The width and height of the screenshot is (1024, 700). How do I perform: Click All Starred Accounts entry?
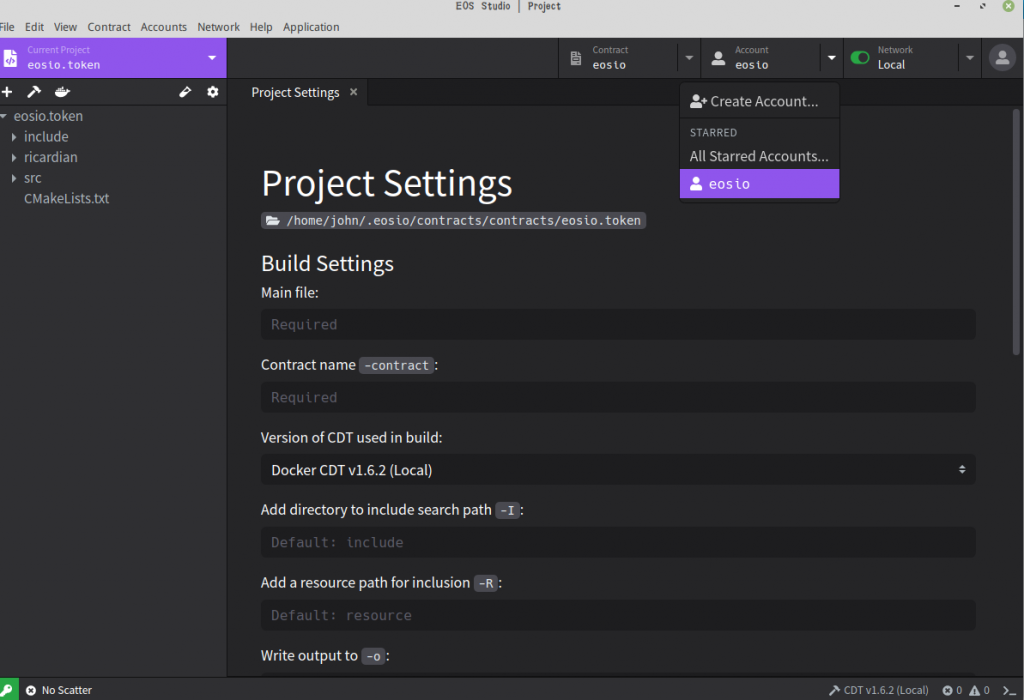759,156
